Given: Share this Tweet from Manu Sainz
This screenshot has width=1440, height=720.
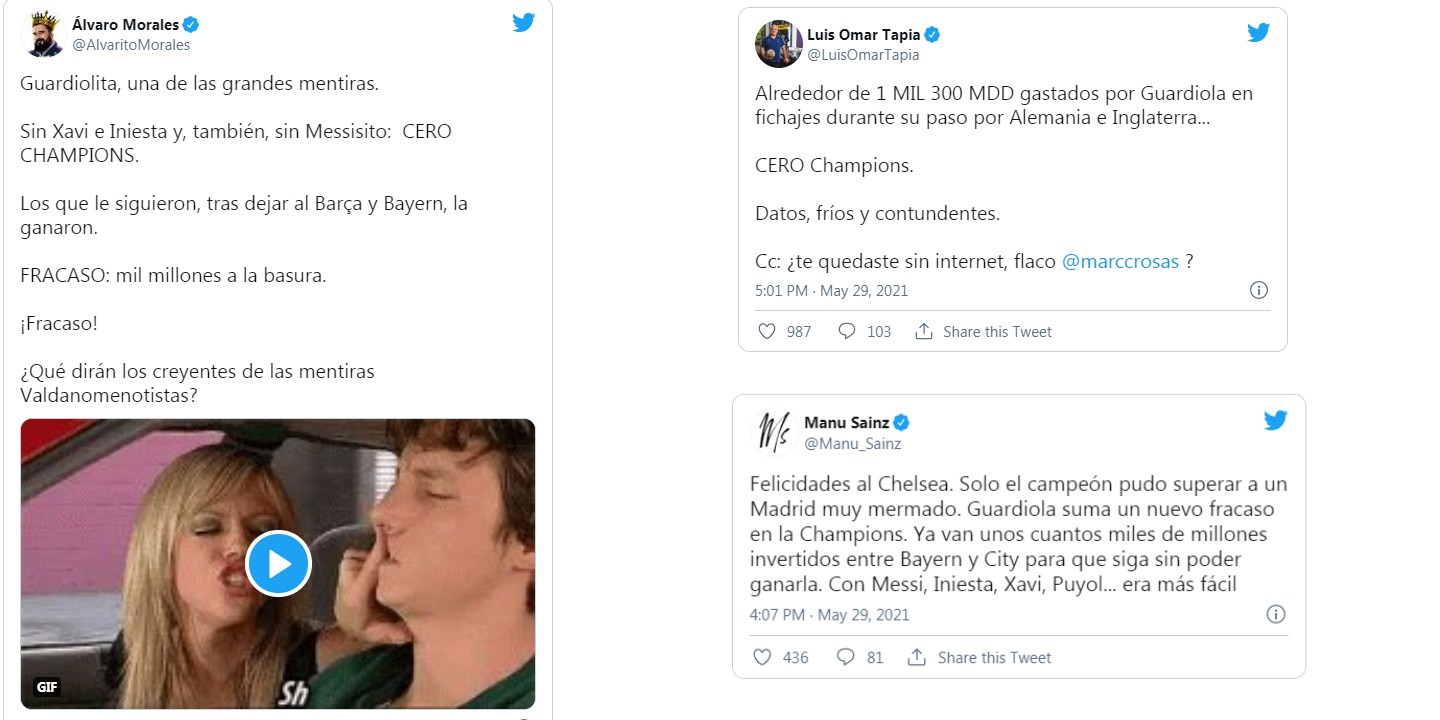Looking at the screenshot, I should coord(979,657).
